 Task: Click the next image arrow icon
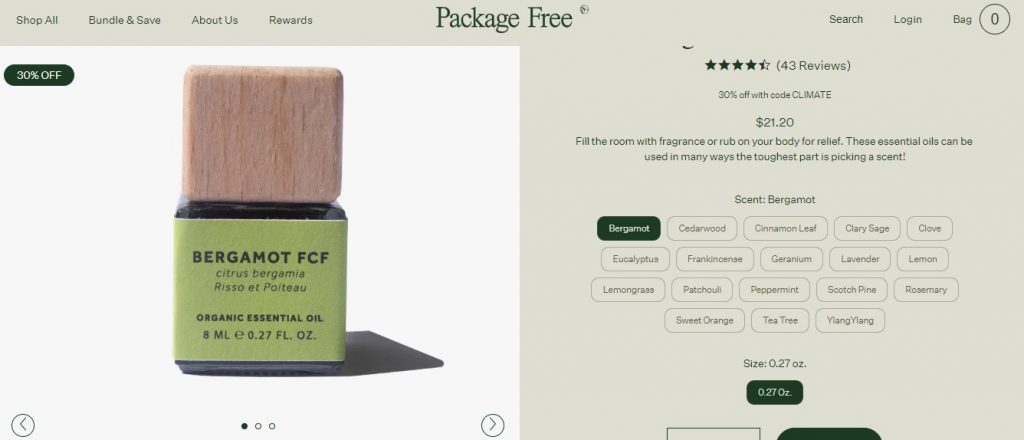492,425
